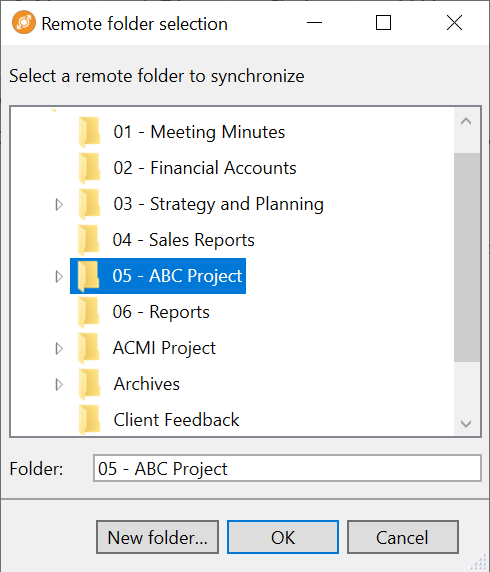The width and height of the screenshot is (490, 572).
Task: Select the 06 - Reports folder icon
Action: (89, 312)
